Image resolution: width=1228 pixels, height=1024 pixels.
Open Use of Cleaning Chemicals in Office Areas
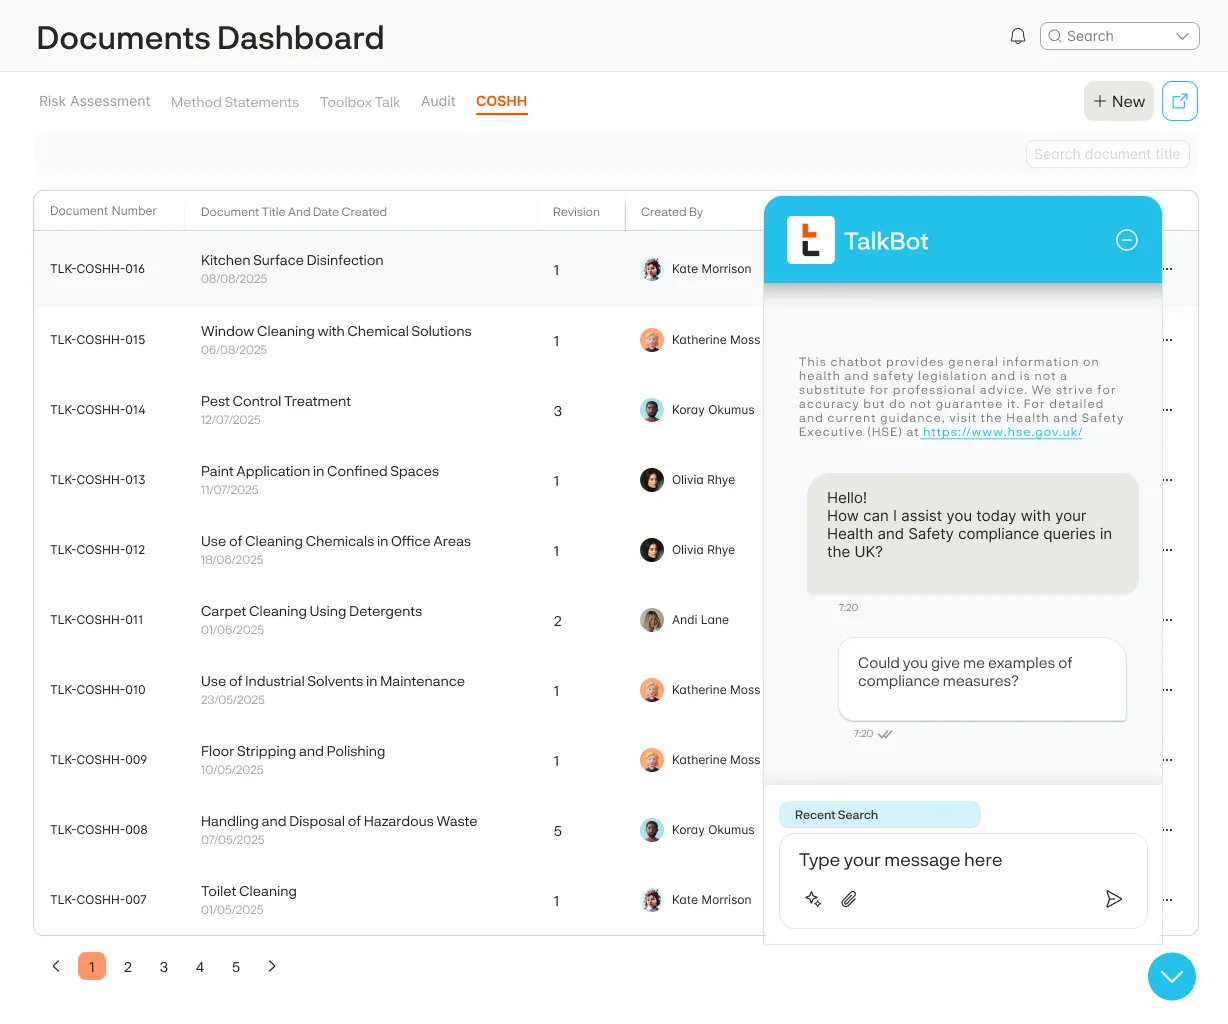pos(336,541)
